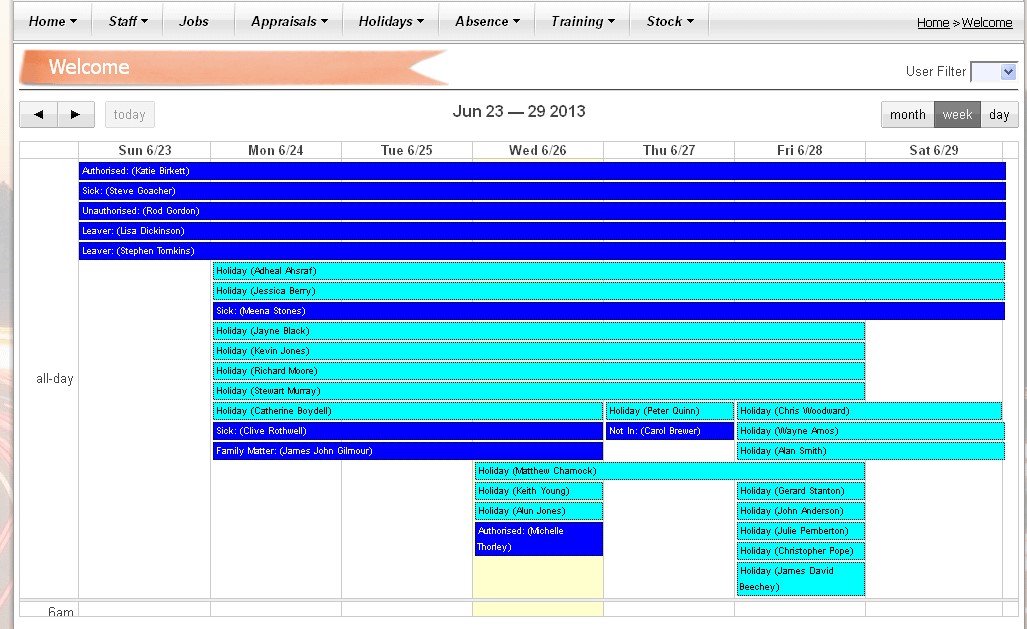The width and height of the screenshot is (1027, 629).
Task: Open Leaver Lisa Dickinson event
Action: point(542,231)
